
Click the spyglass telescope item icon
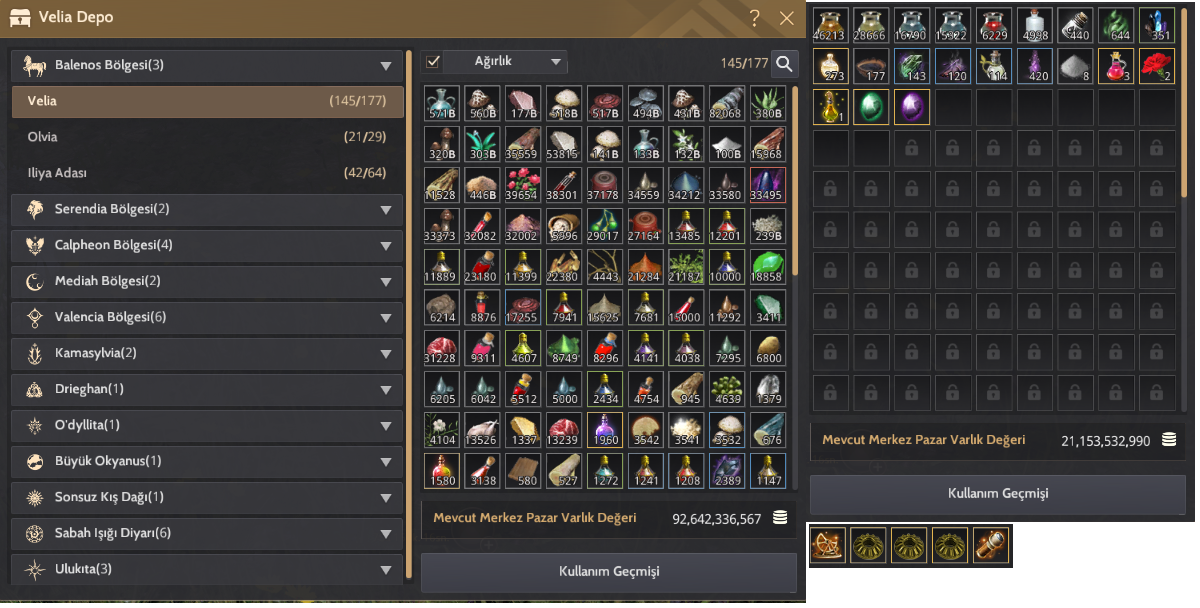click(x=991, y=545)
